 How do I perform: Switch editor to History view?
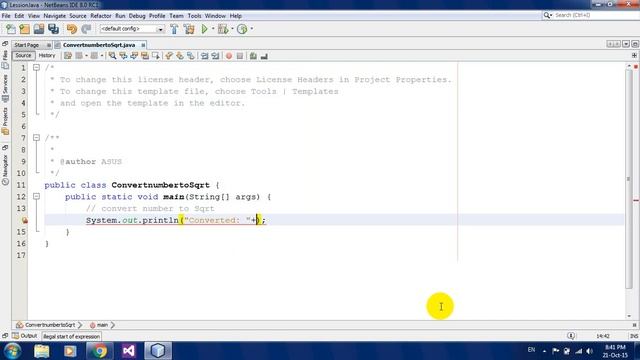(x=47, y=56)
